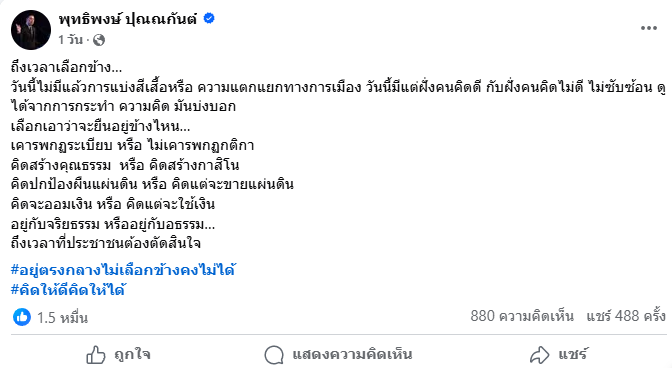
Task: Click the globe public privacy icon
Action: tap(99, 40)
